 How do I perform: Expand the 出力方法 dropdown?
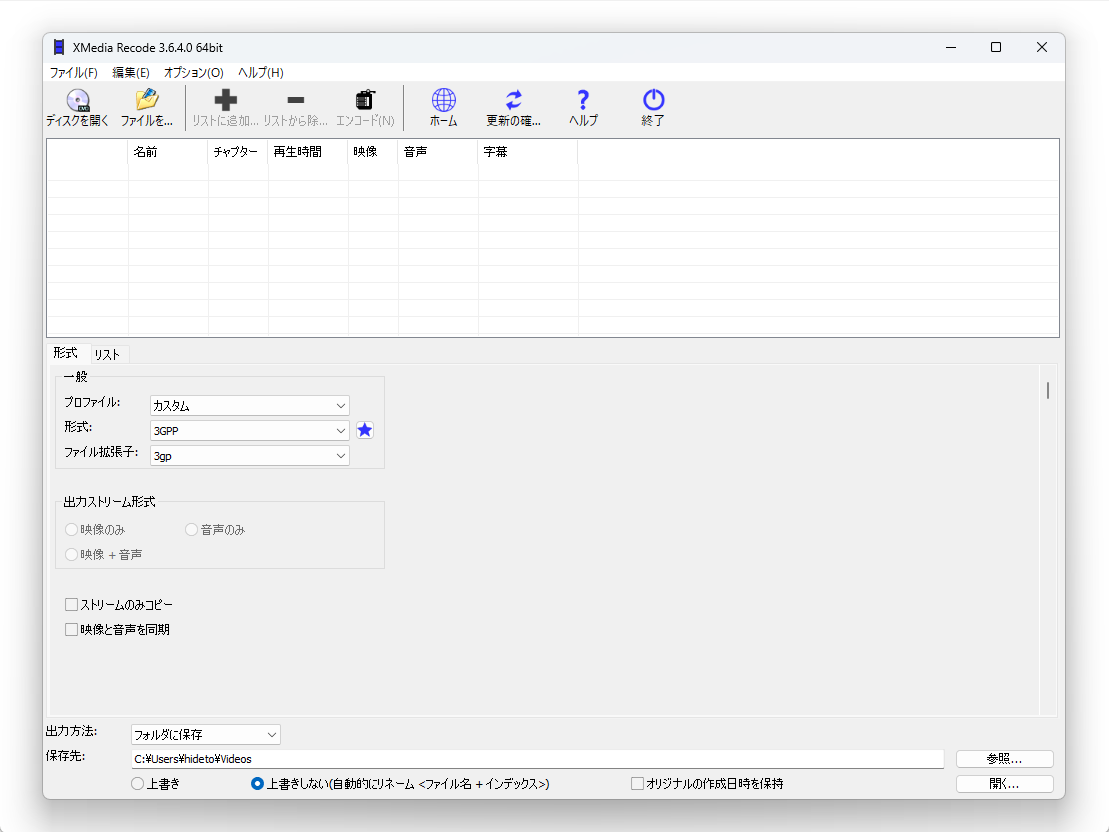(206, 734)
